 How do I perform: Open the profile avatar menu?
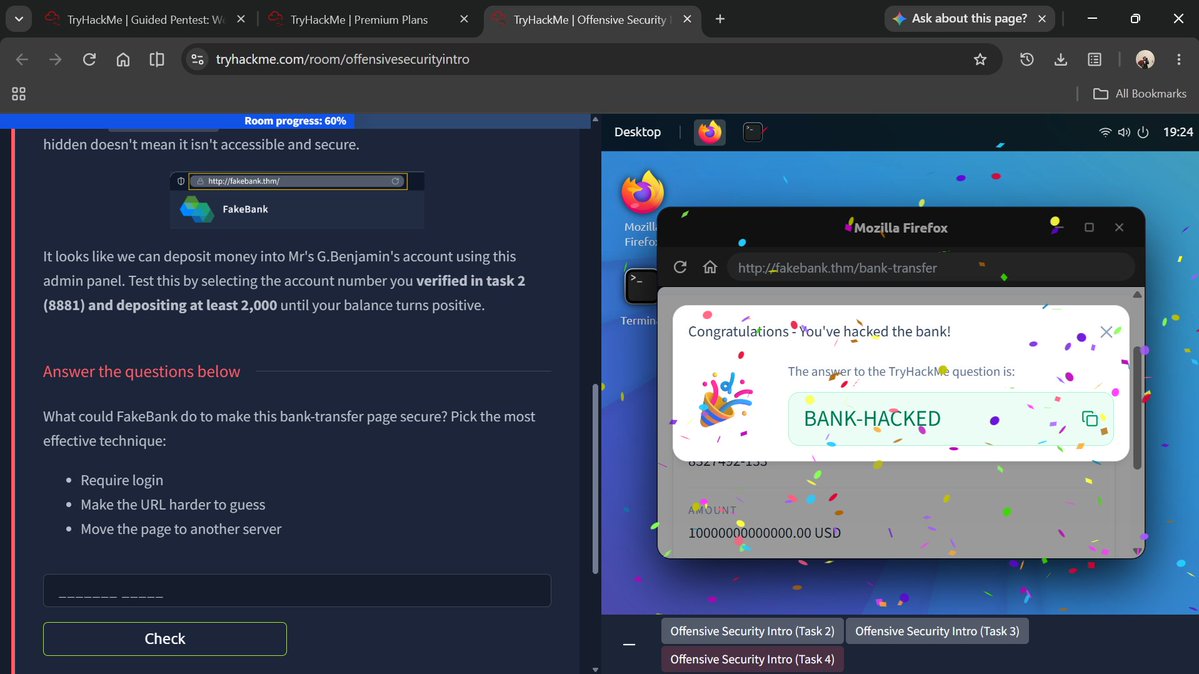click(1145, 59)
